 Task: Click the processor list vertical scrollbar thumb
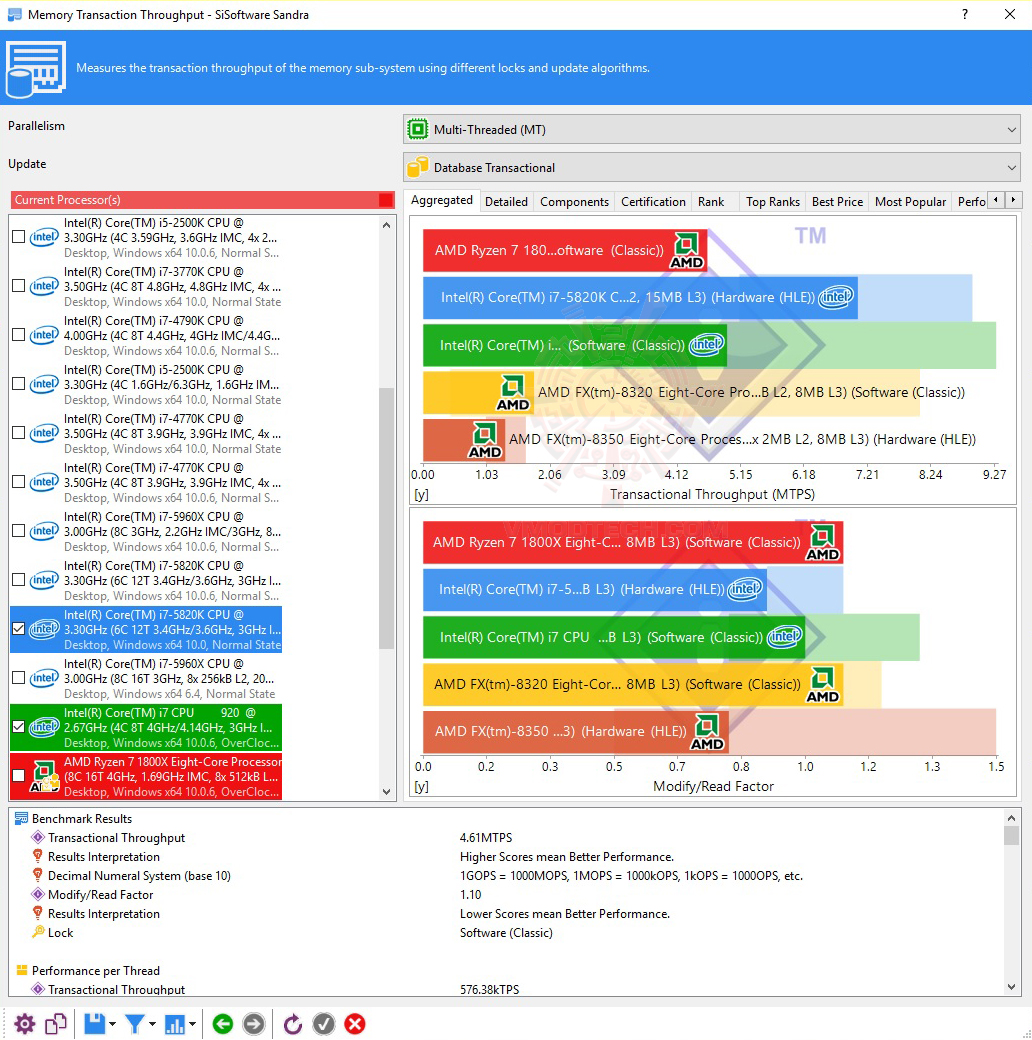387,518
